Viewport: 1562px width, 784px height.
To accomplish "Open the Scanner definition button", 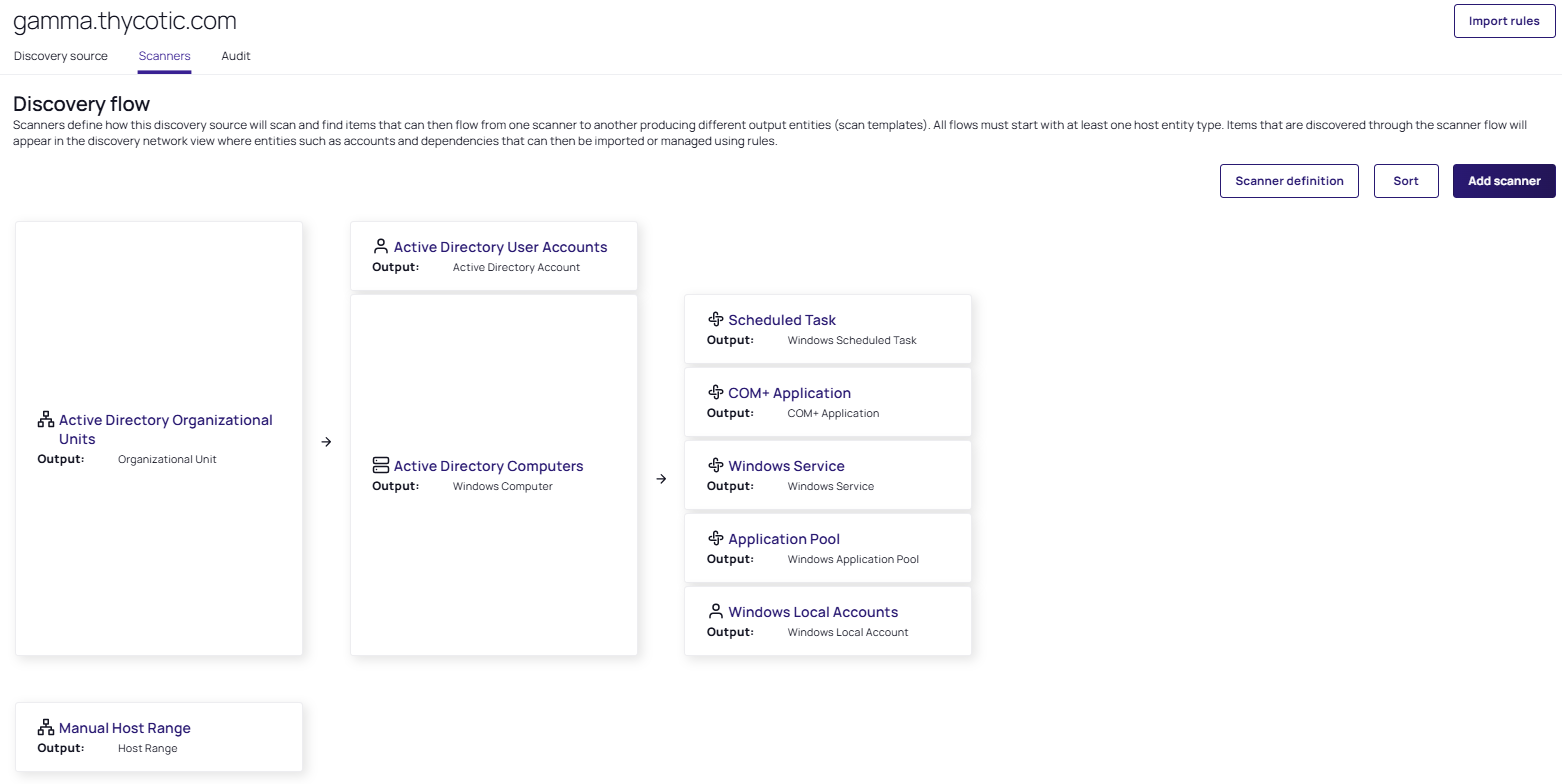I will coord(1289,181).
